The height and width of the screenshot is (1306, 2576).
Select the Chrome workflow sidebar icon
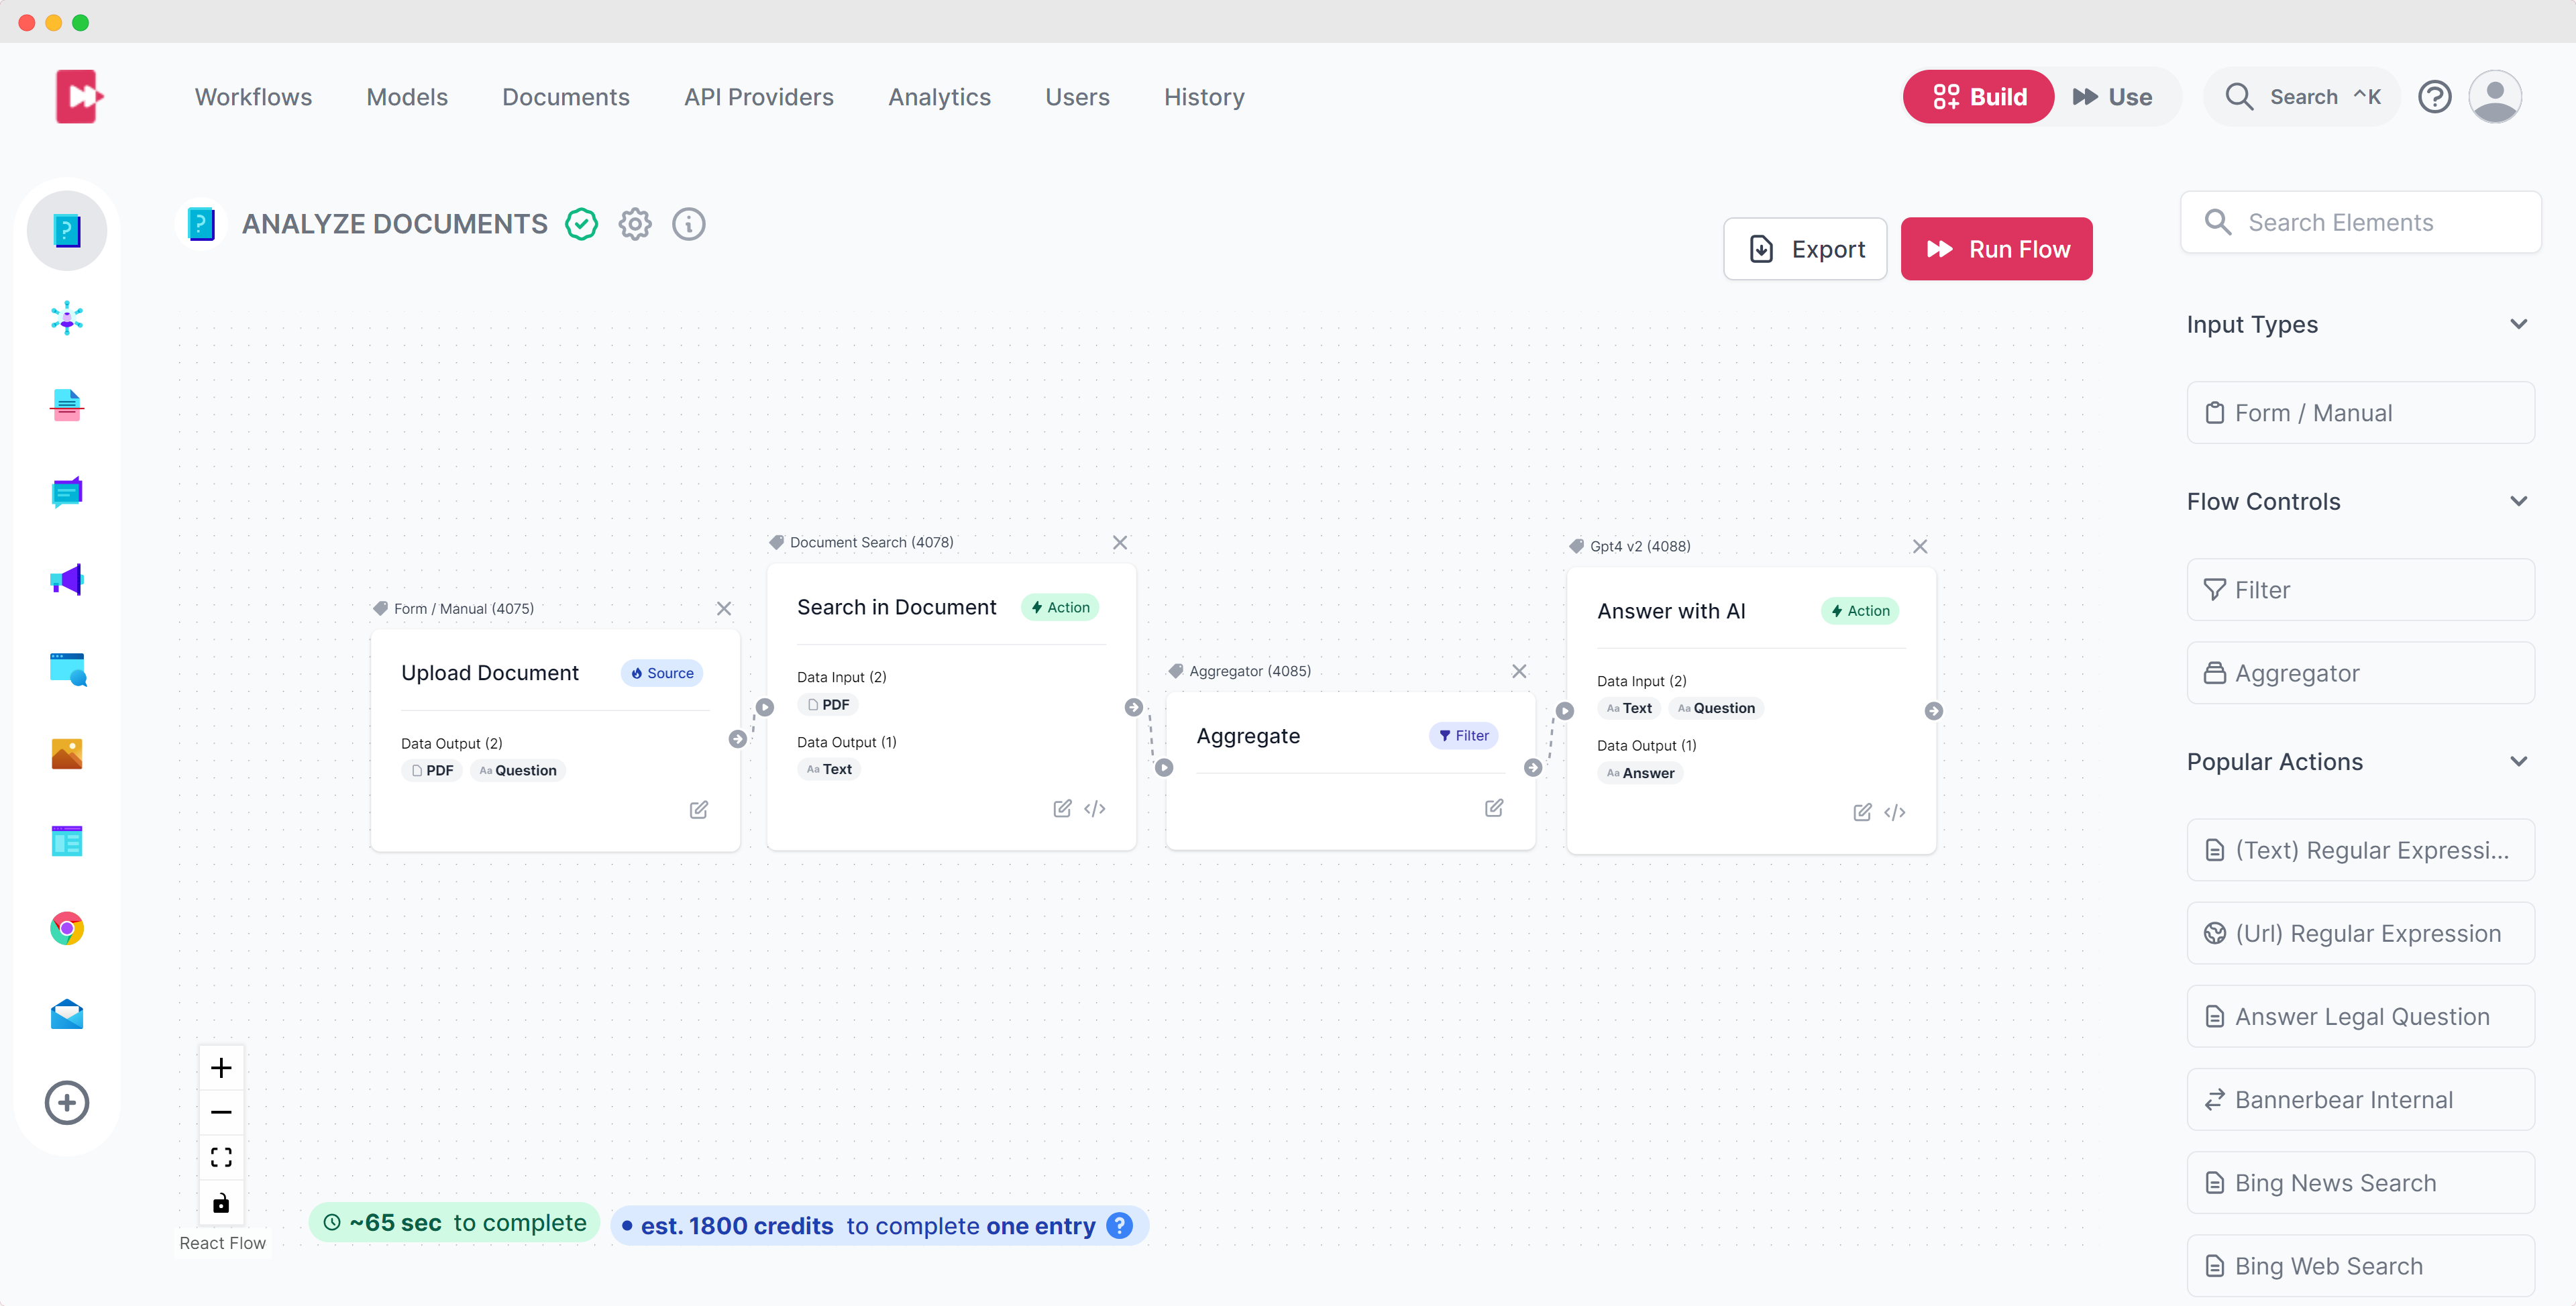(67, 928)
